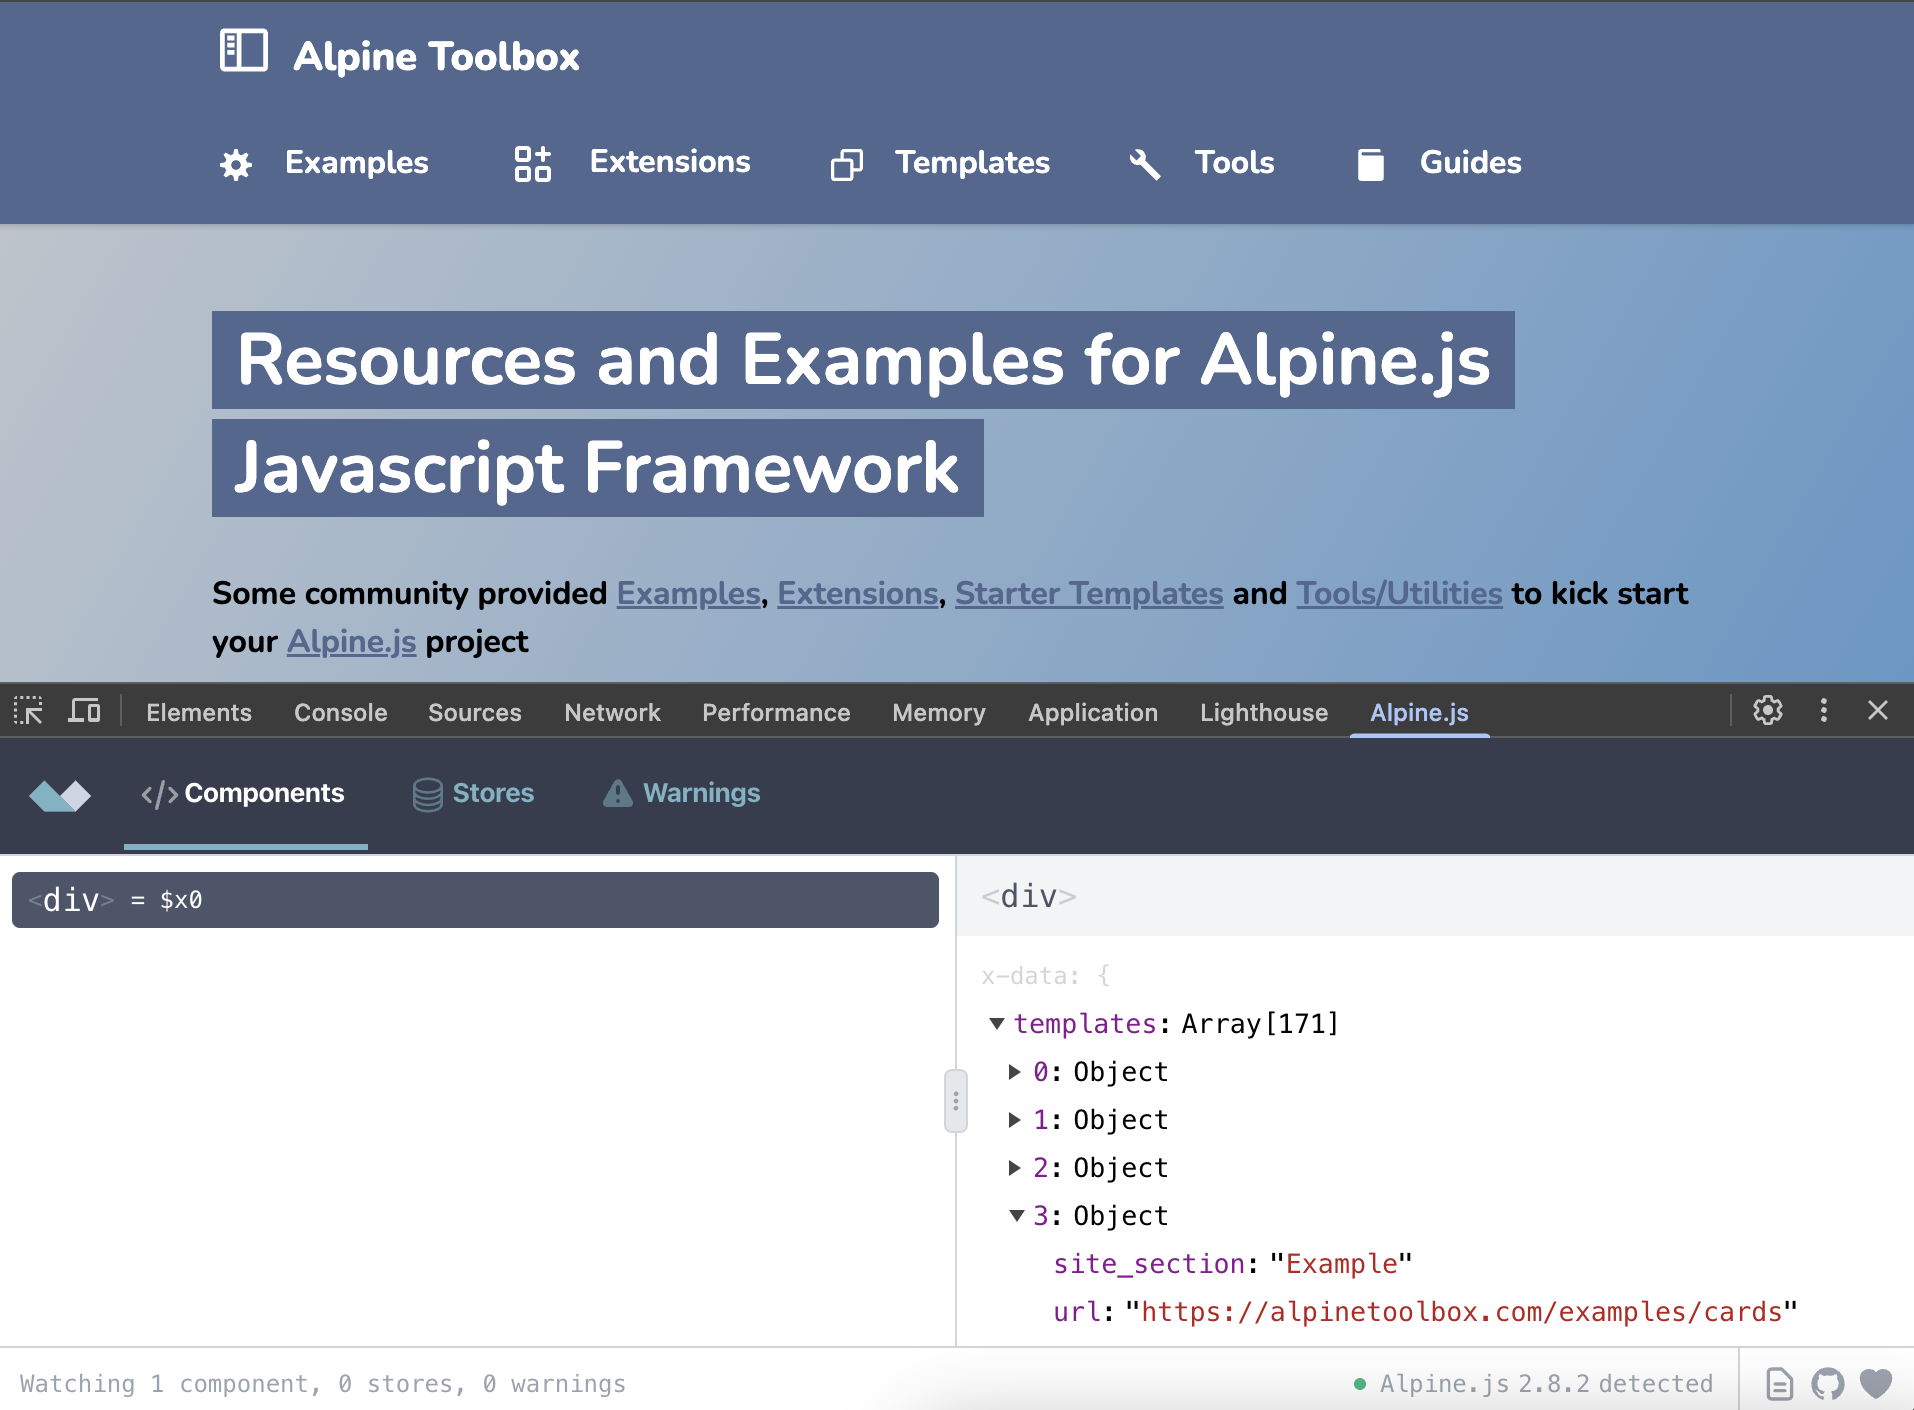Click the site_section "Example" value
Image resolution: width=1914 pixels, height=1410 pixels.
1340,1264
